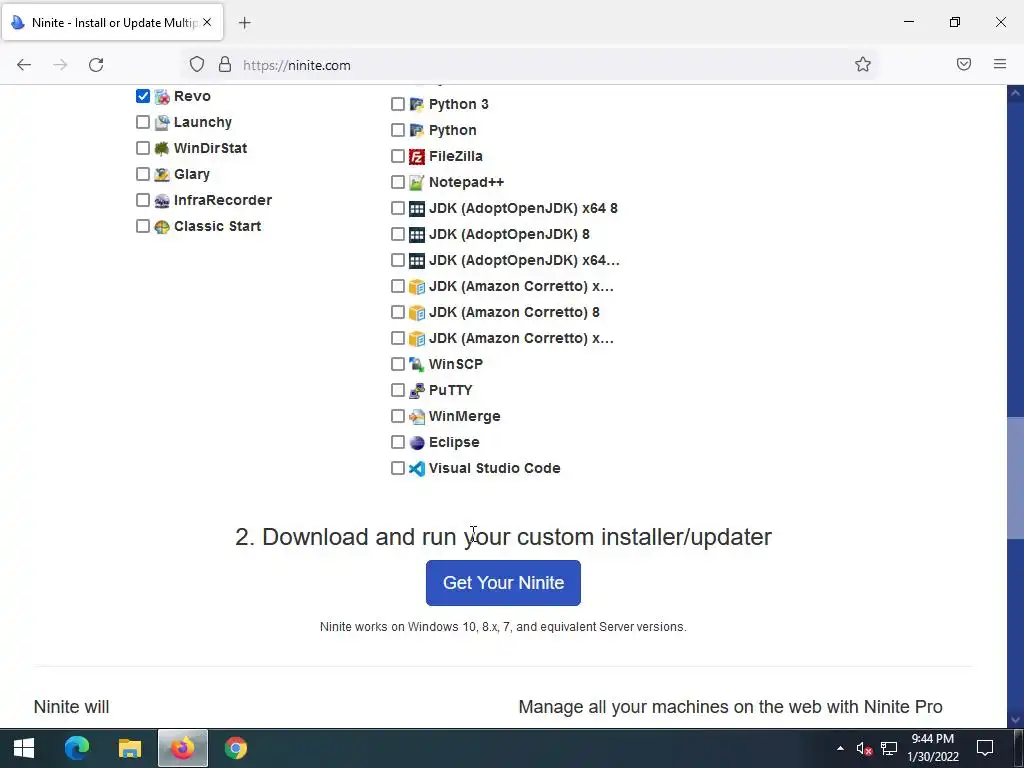Open the Windows Start menu
This screenshot has height=768, width=1024.
24,748
